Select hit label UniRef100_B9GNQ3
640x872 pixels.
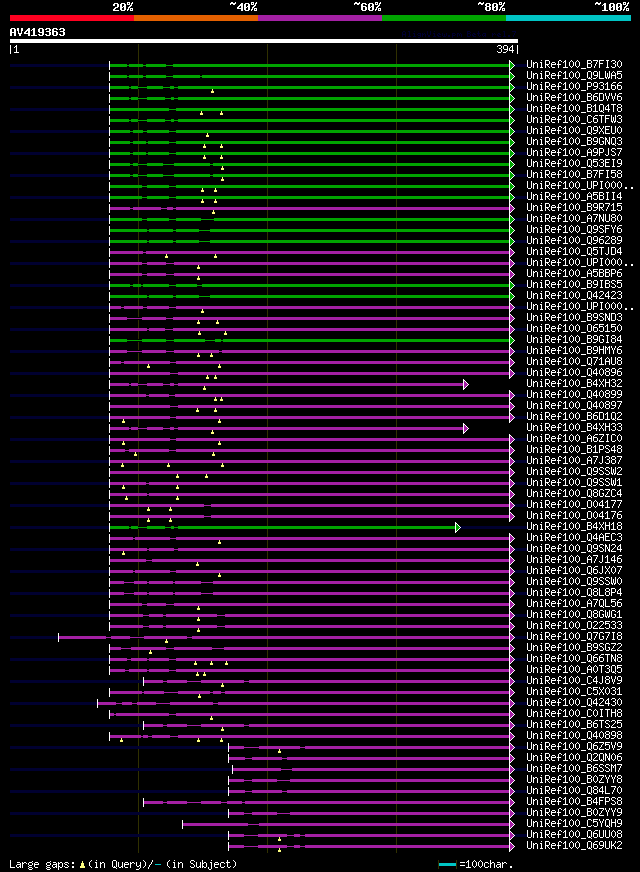pos(574,142)
